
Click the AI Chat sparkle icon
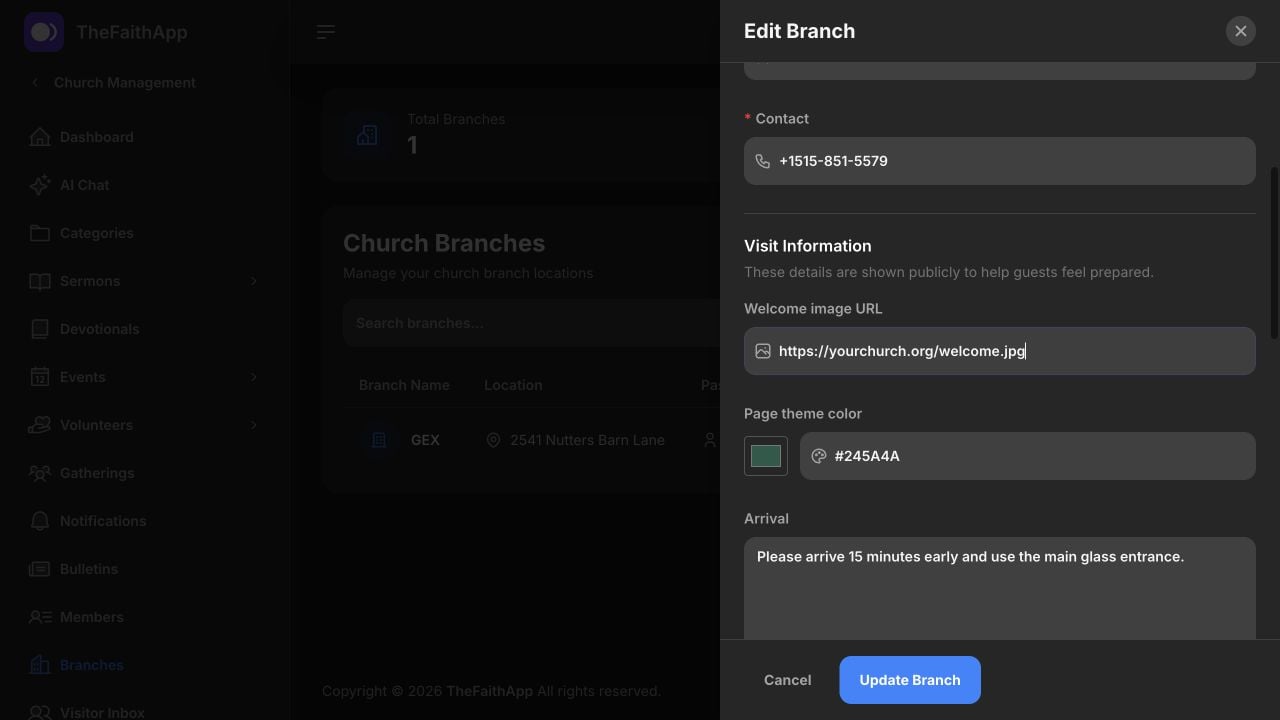[40, 185]
